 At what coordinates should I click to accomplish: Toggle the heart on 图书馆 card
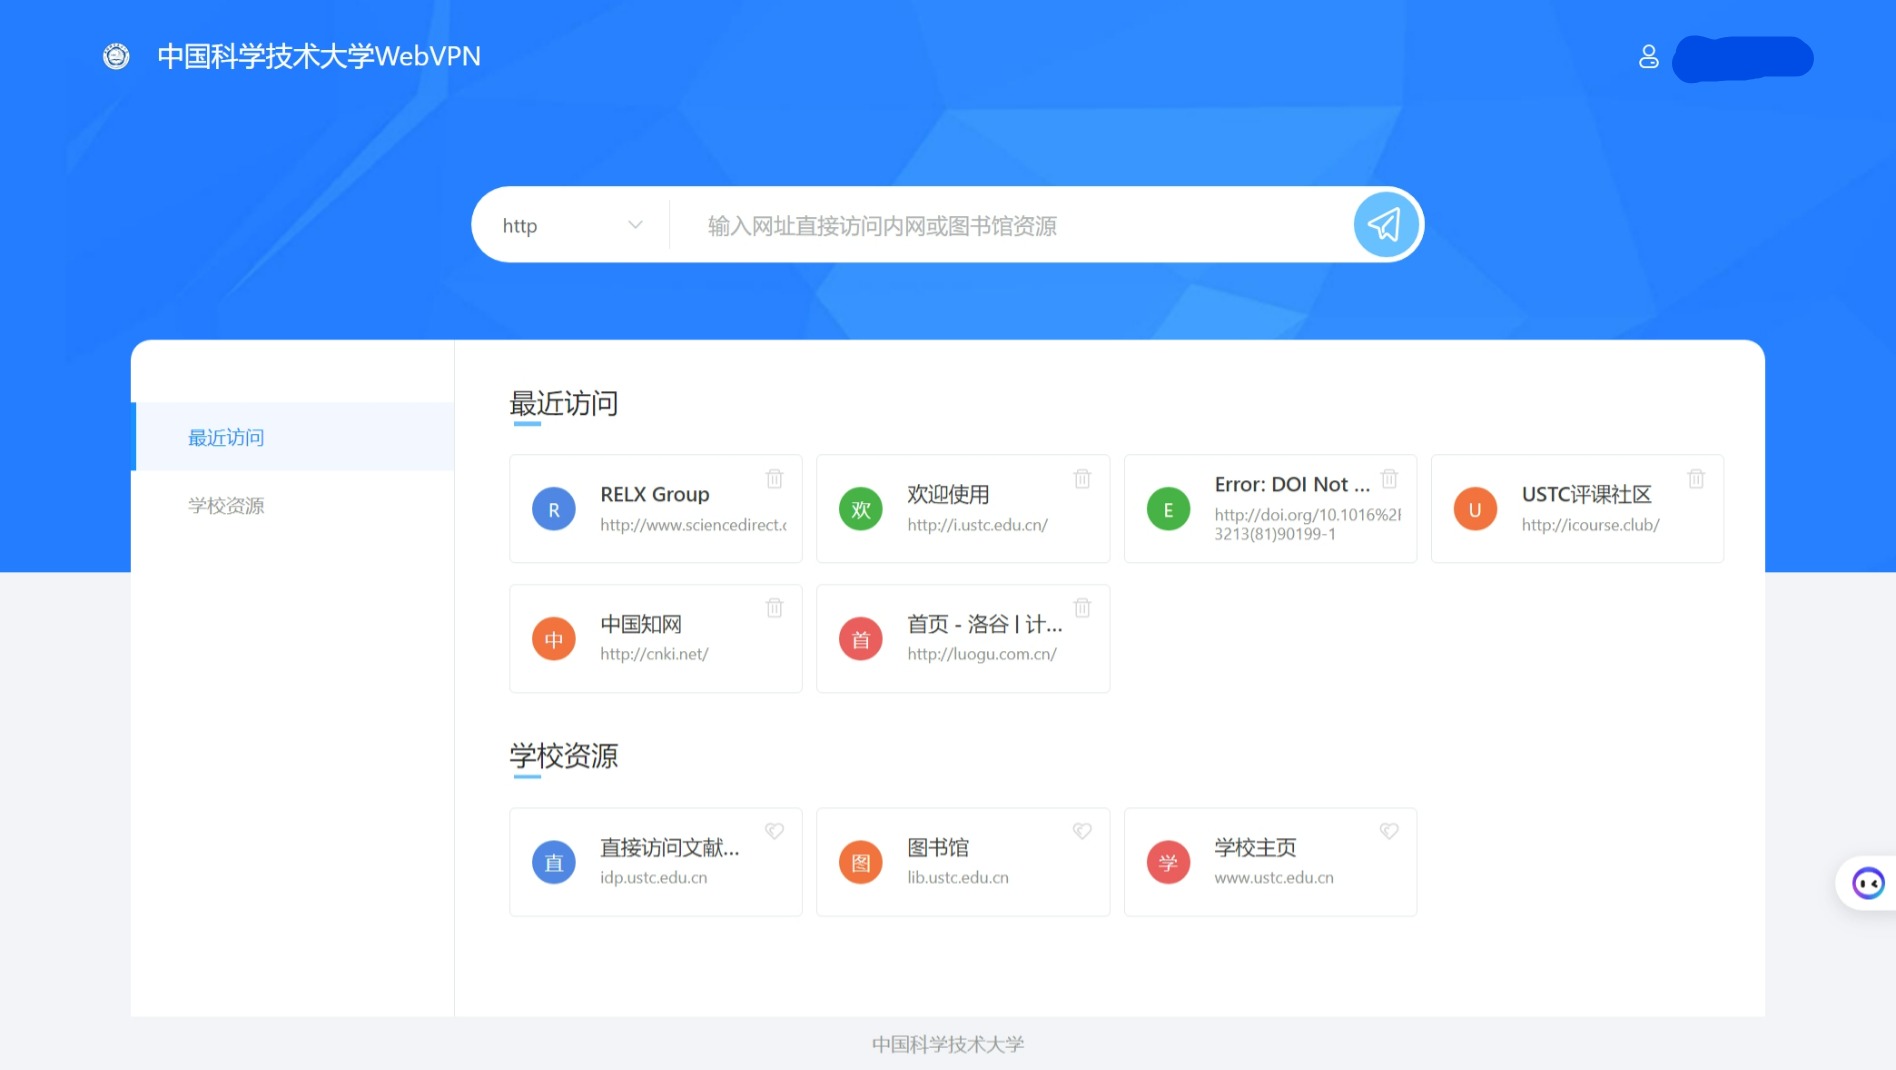[1082, 831]
